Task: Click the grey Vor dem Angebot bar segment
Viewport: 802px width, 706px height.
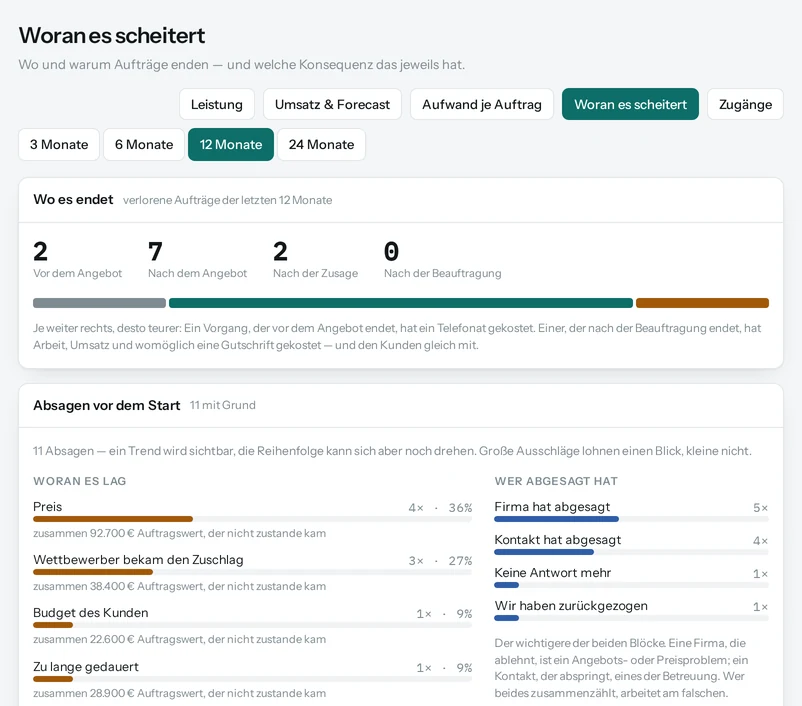Action: (x=99, y=303)
